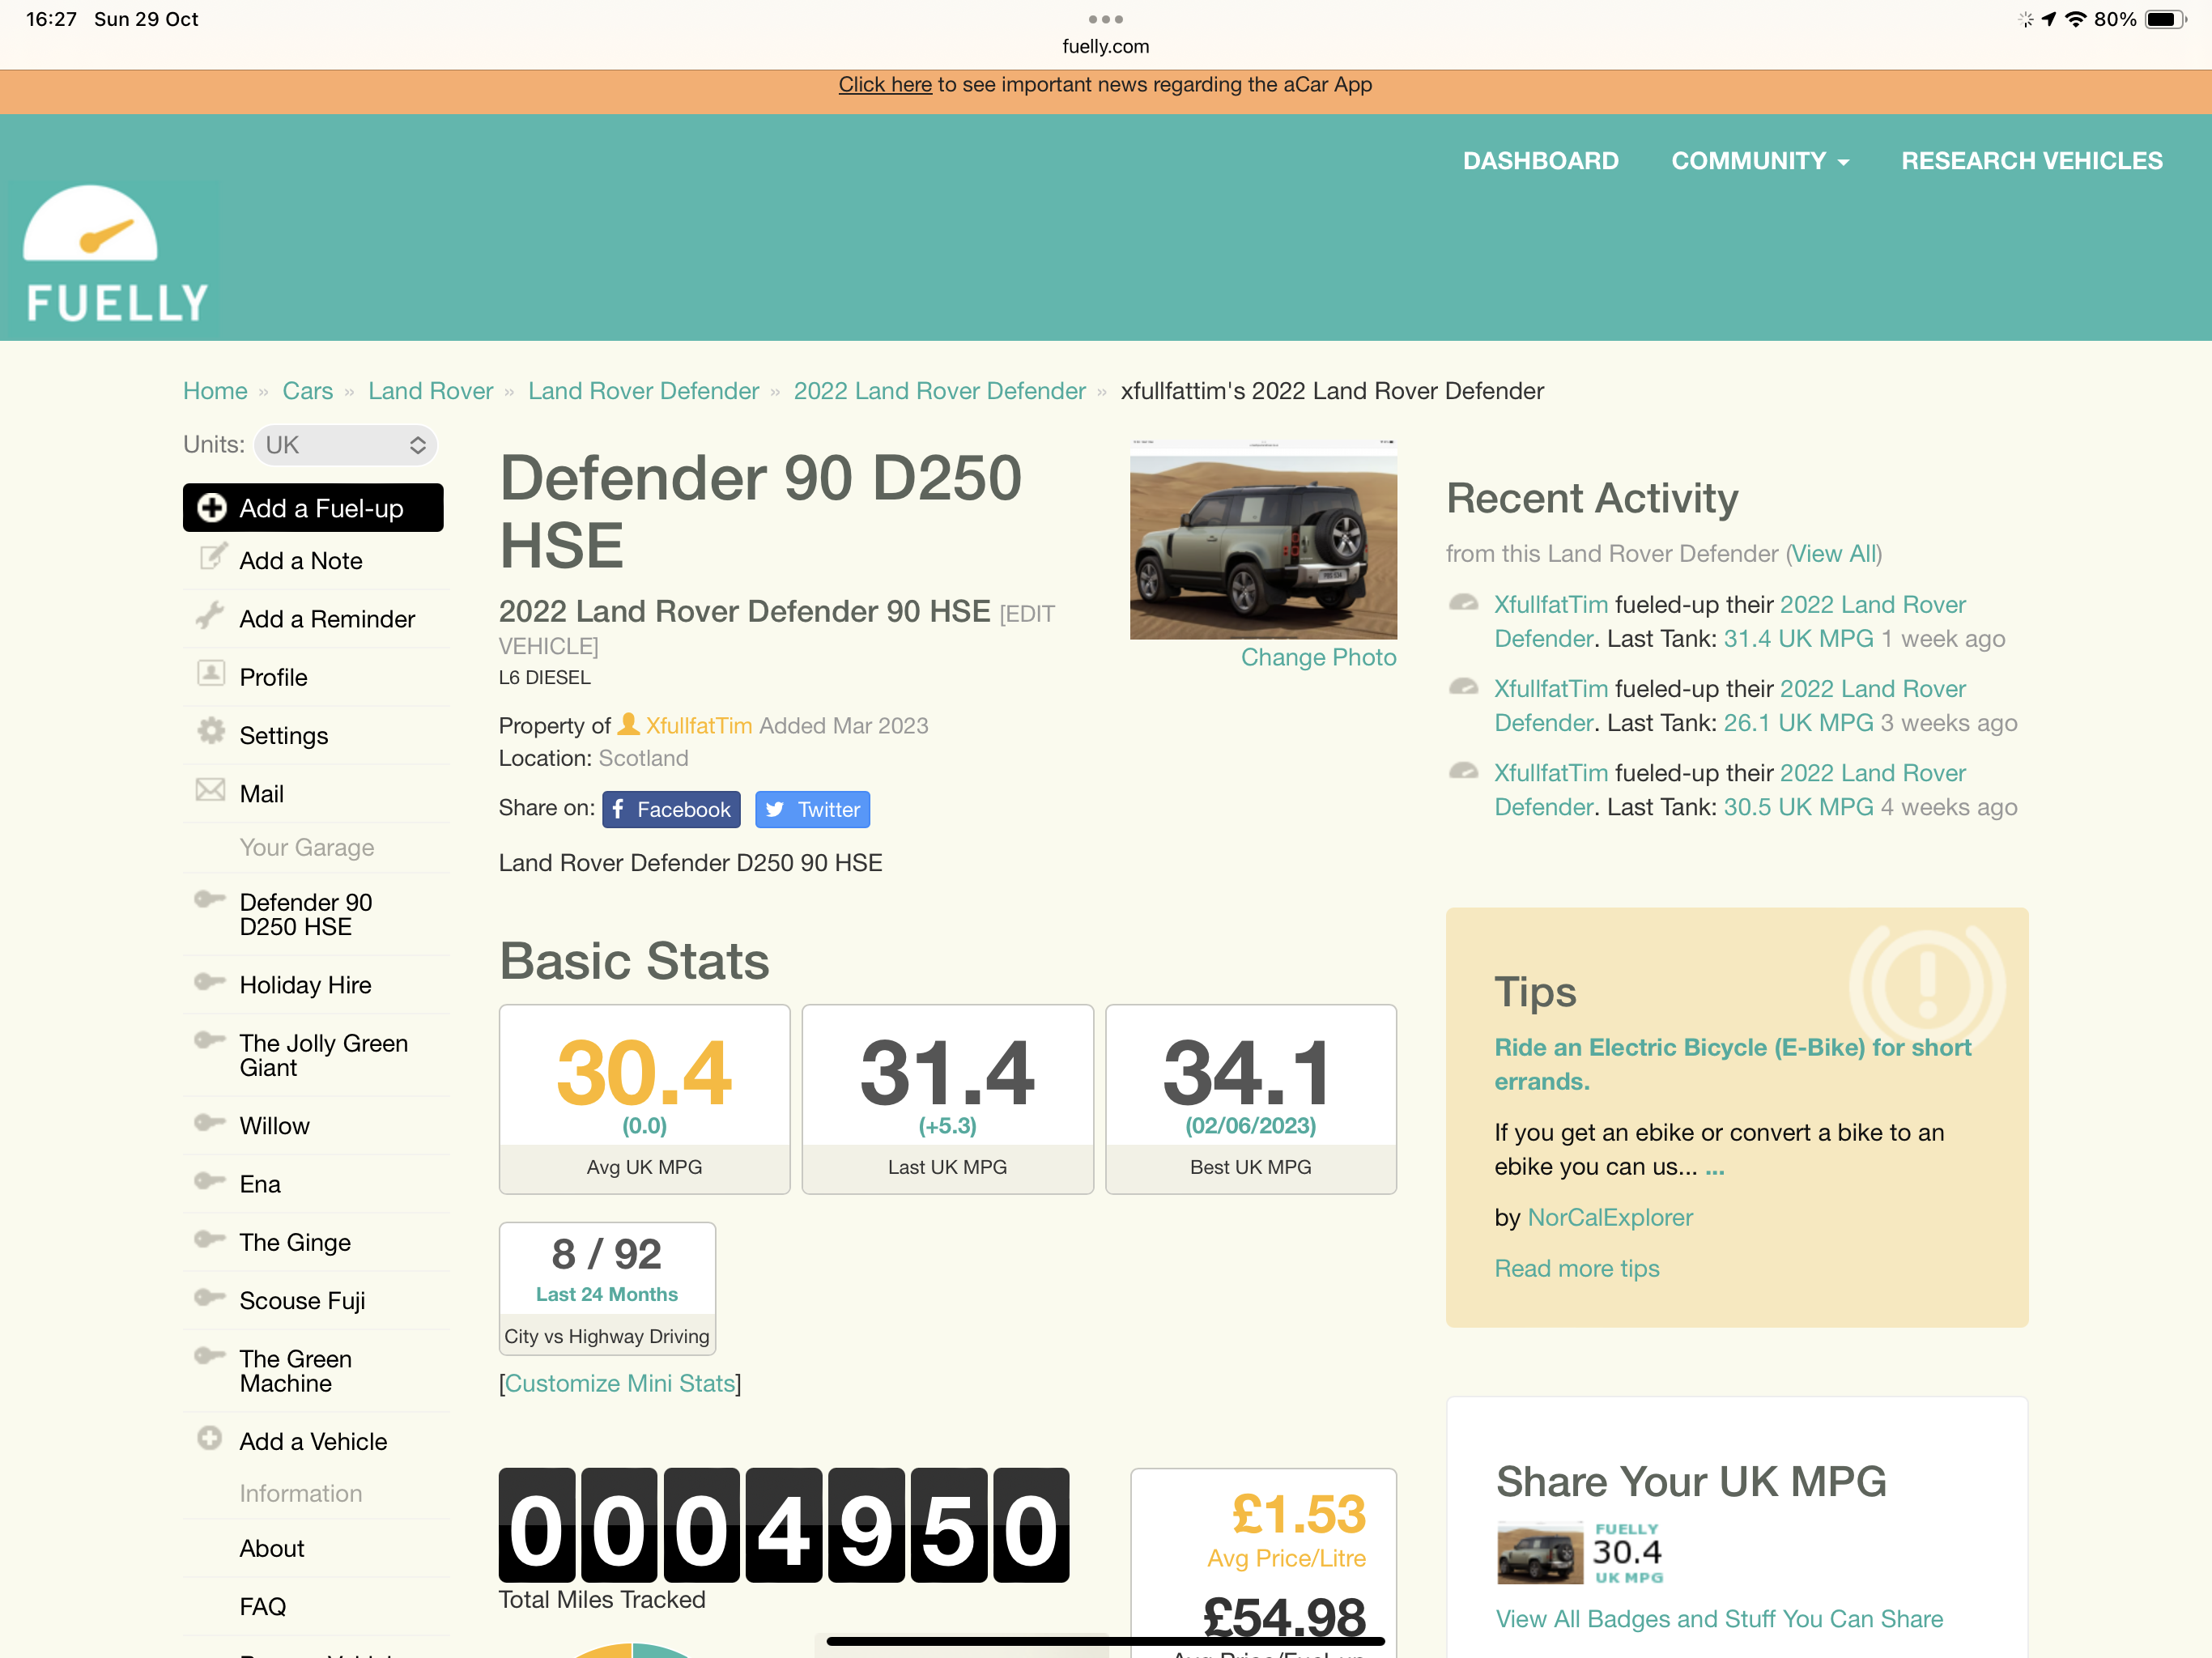Click the envelope icon beside Mail
Viewport: 2212px width, 1658px height.
[x=210, y=790]
